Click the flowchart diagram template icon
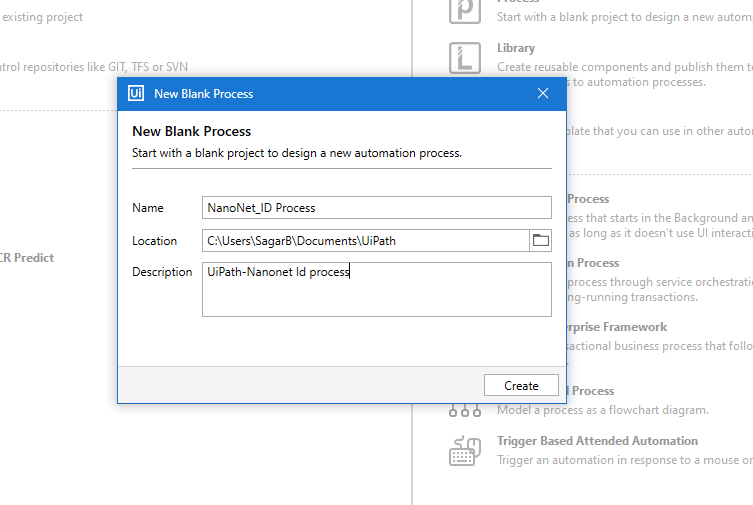753x505 pixels. [465, 411]
